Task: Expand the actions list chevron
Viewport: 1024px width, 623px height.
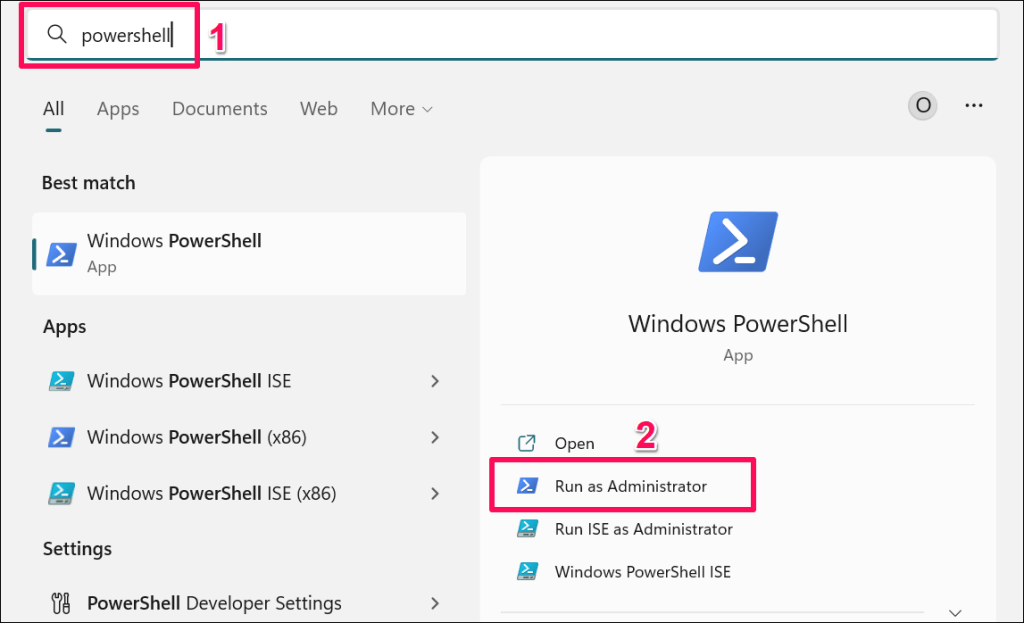Action: [x=955, y=612]
